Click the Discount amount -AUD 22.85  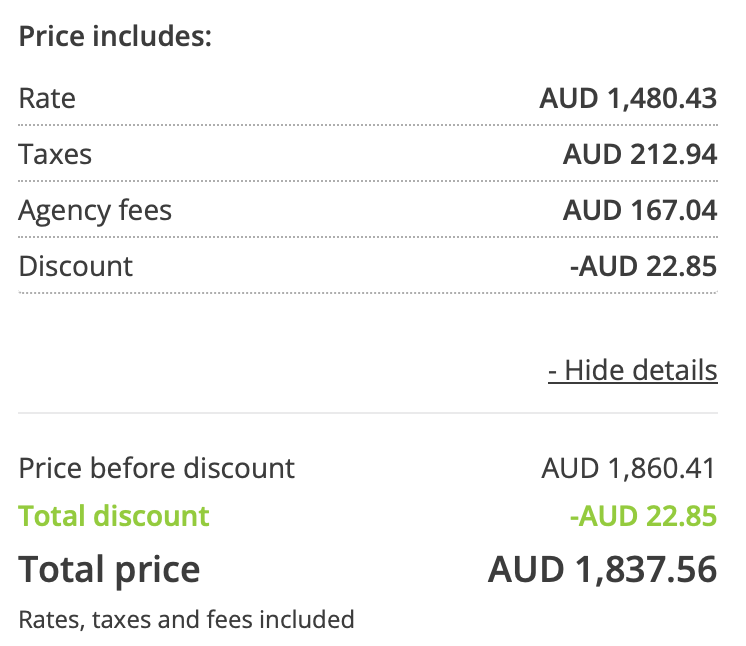pos(643,266)
